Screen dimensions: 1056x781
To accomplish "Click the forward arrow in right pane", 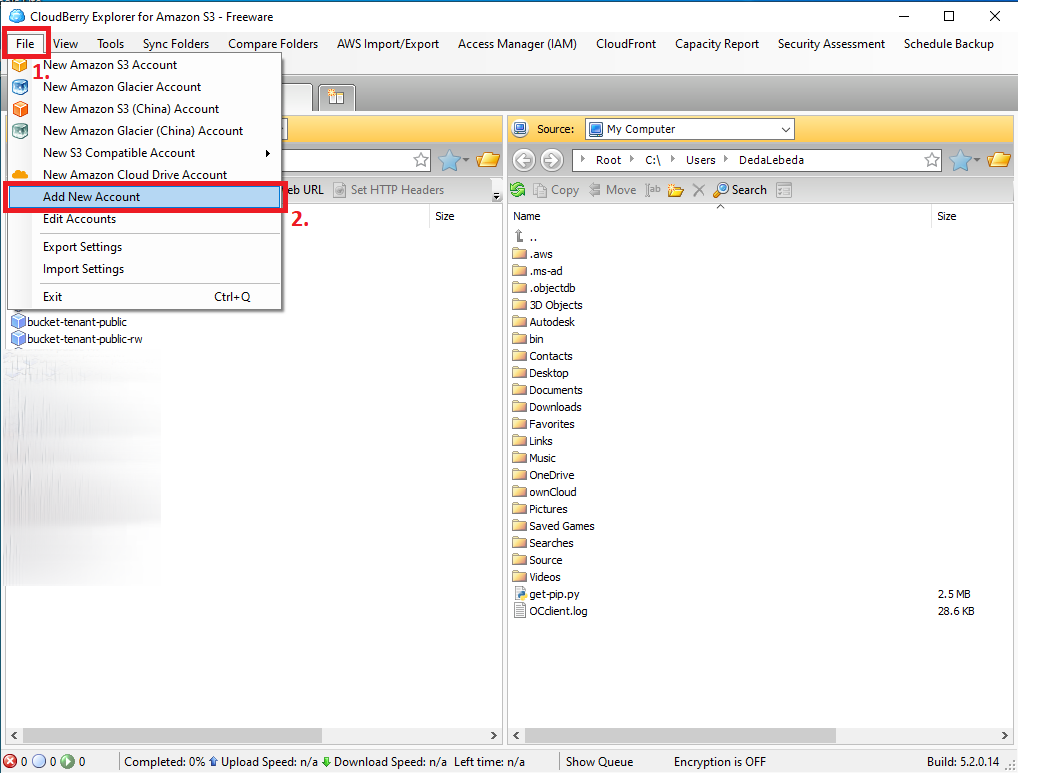I will (x=551, y=160).
